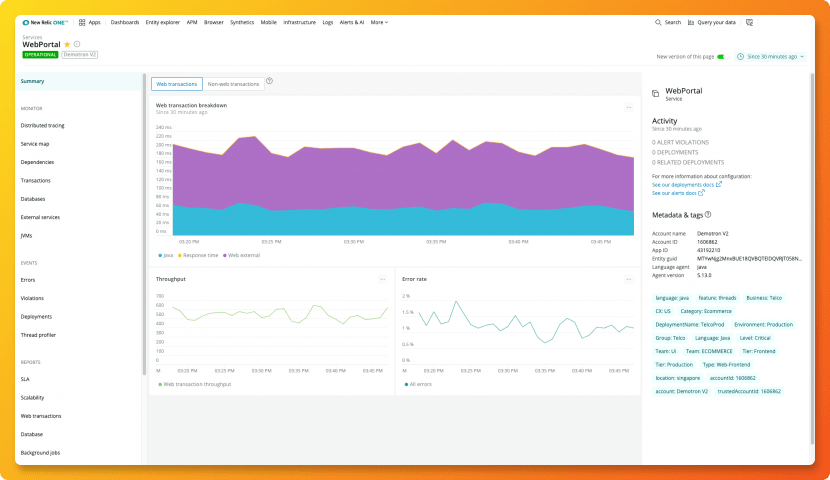Click the New Relic ONE logo
The height and width of the screenshot is (480, 830).
(x=45, y=22)
